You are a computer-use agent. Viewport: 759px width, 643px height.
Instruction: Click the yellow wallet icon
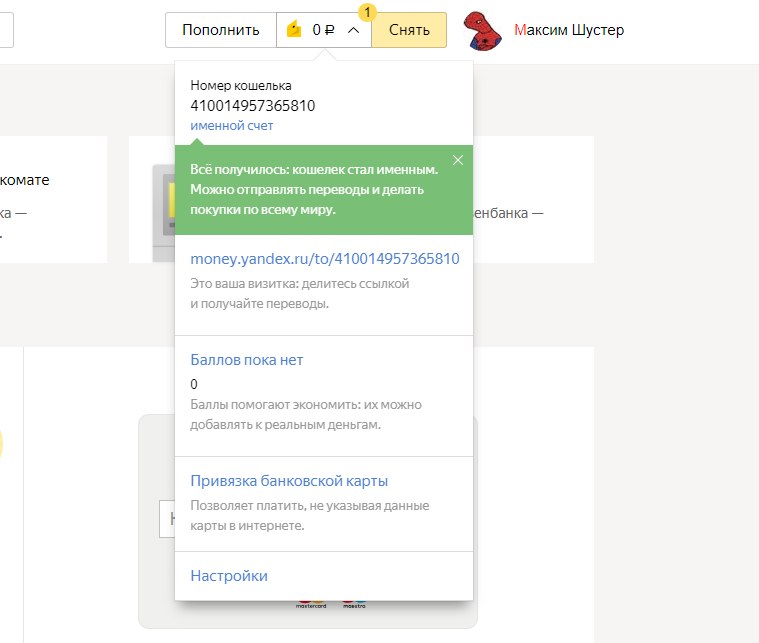point(294,30)
